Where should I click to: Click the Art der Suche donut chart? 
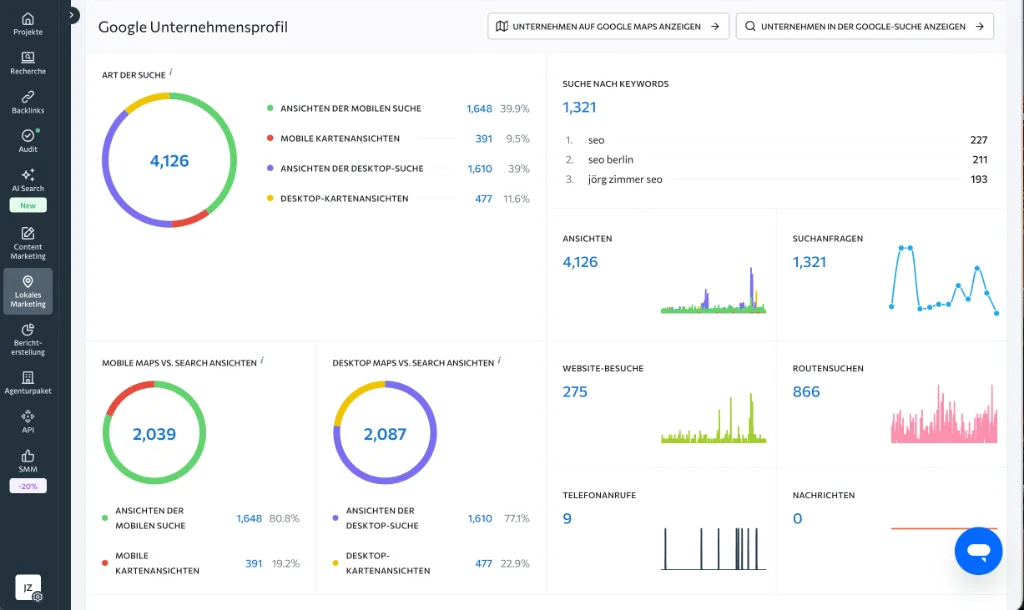pos(169,160)
